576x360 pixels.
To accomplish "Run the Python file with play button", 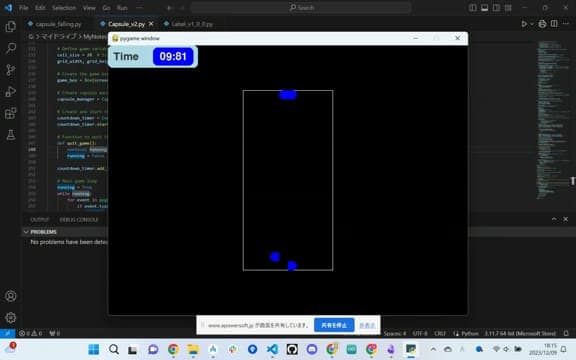I will click(x=524, y=24).
